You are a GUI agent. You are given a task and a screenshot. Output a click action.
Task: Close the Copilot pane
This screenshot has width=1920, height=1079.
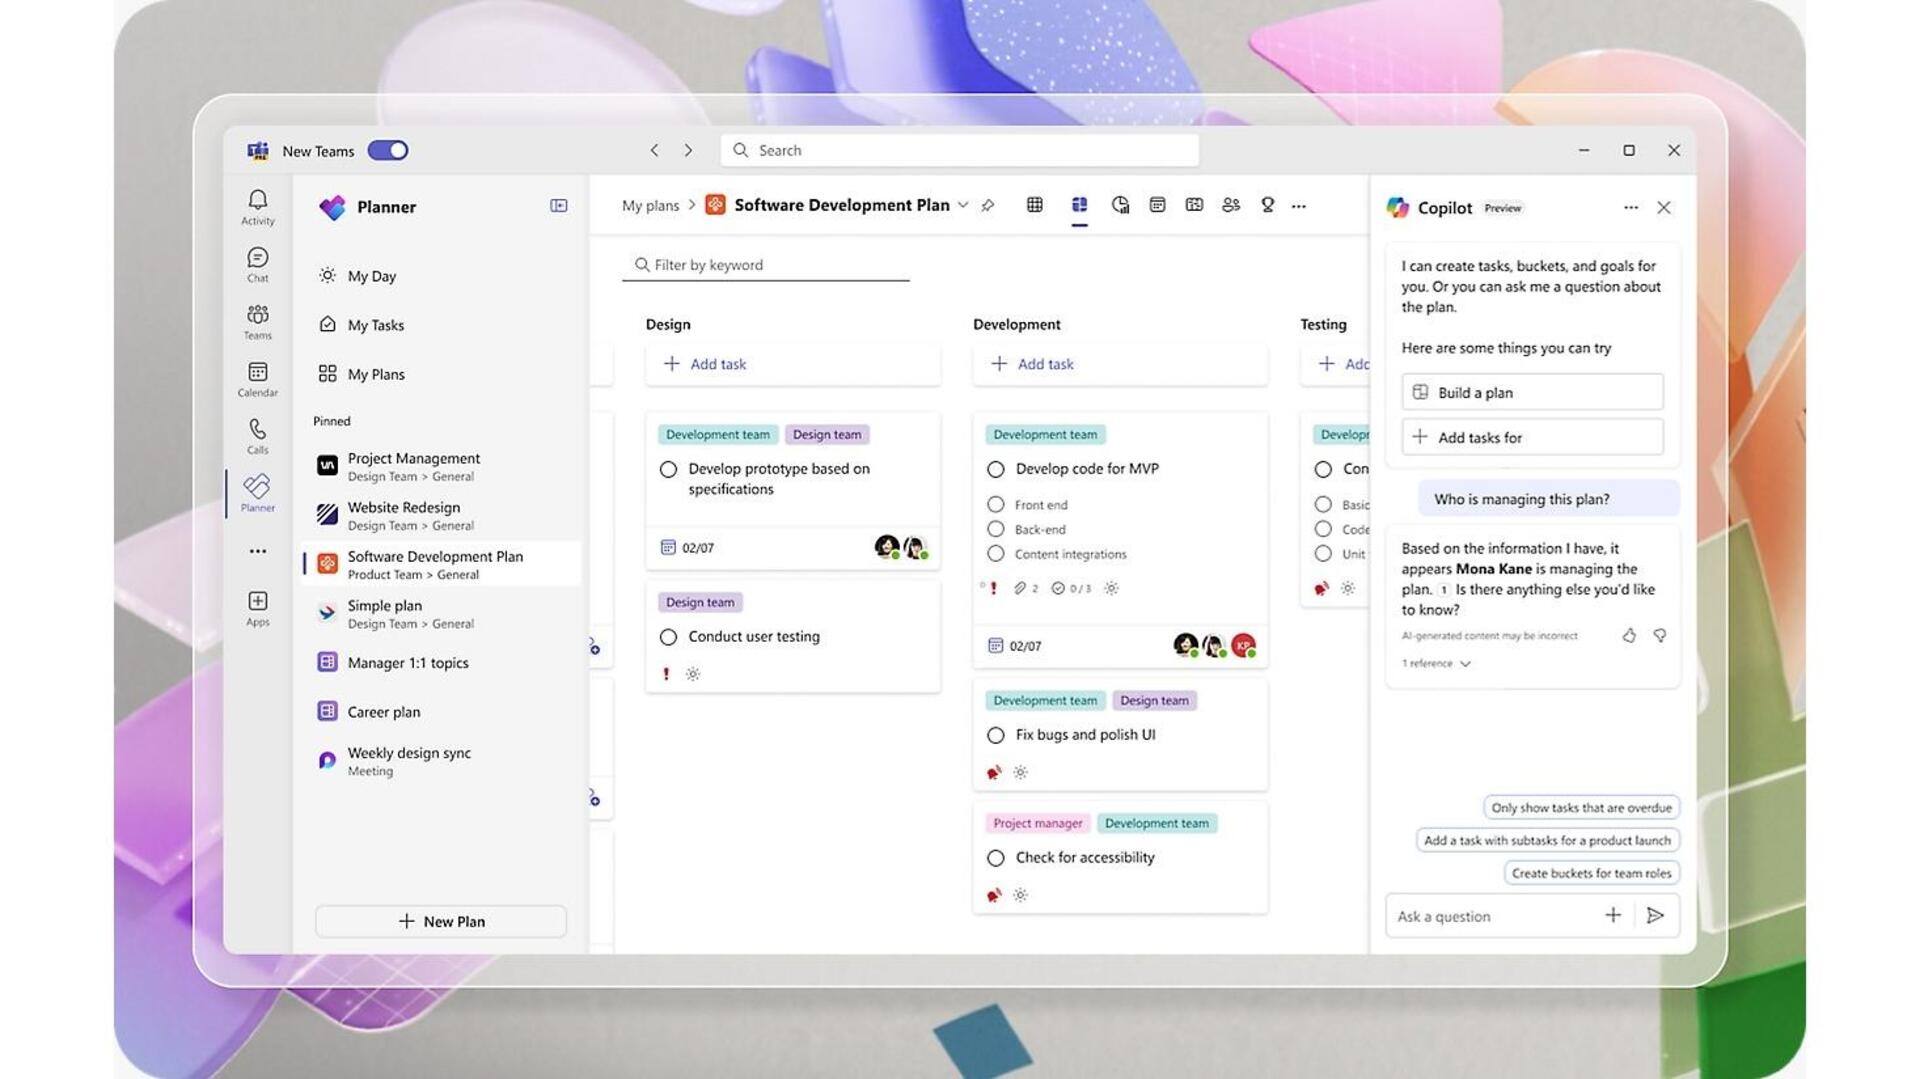pos(1664,207)
